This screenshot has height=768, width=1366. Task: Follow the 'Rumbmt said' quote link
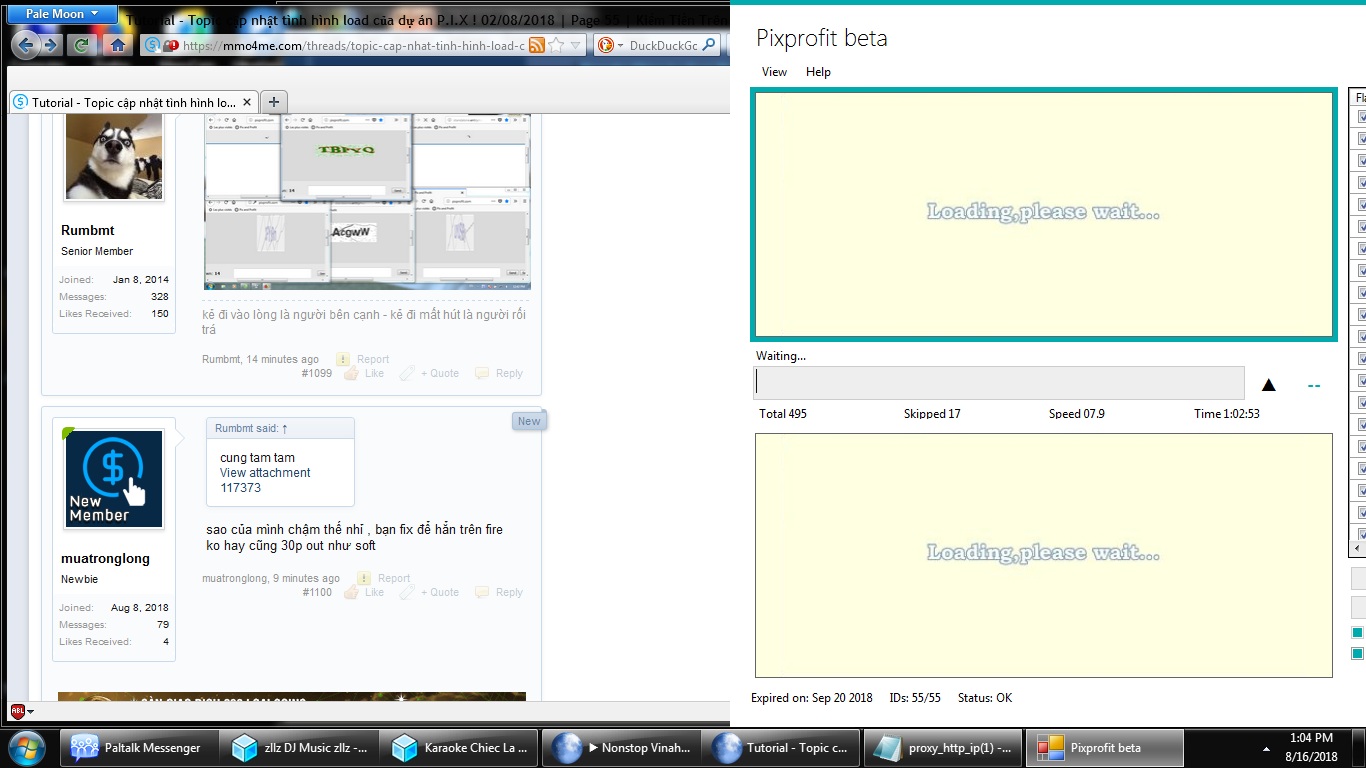tap(251, 428)
